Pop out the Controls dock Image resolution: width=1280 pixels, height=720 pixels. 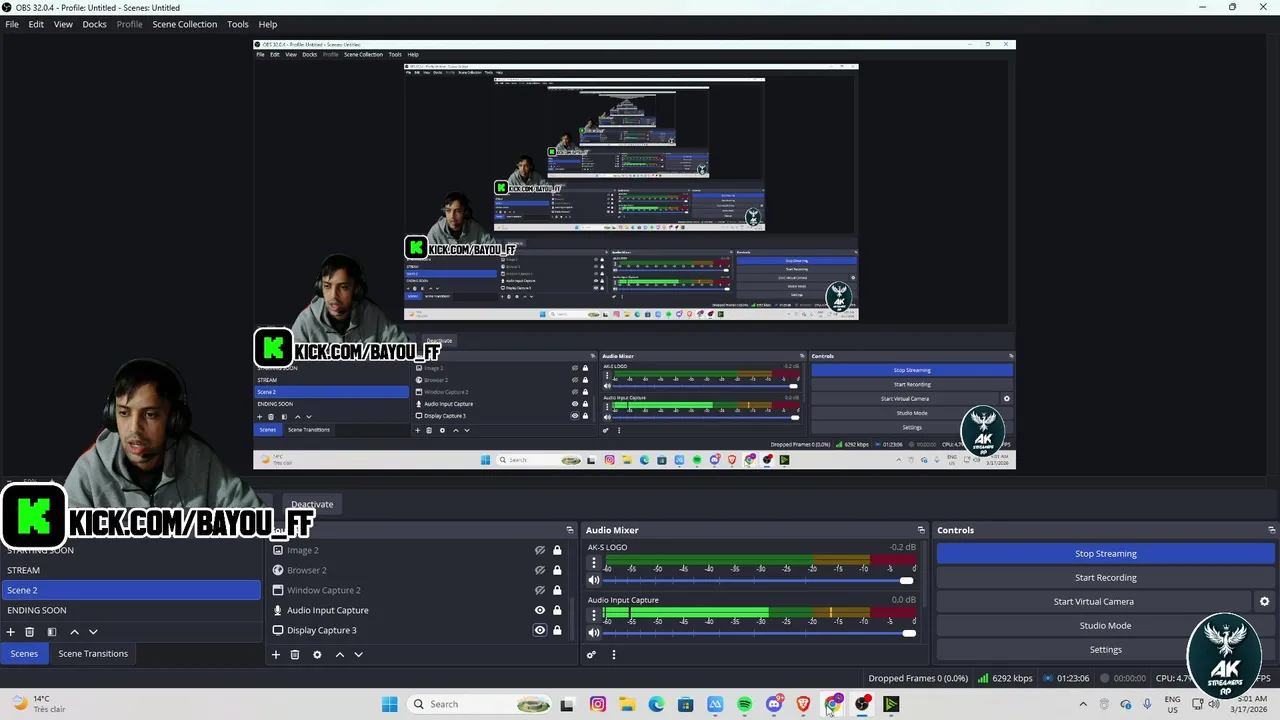tap(1271, 530)
